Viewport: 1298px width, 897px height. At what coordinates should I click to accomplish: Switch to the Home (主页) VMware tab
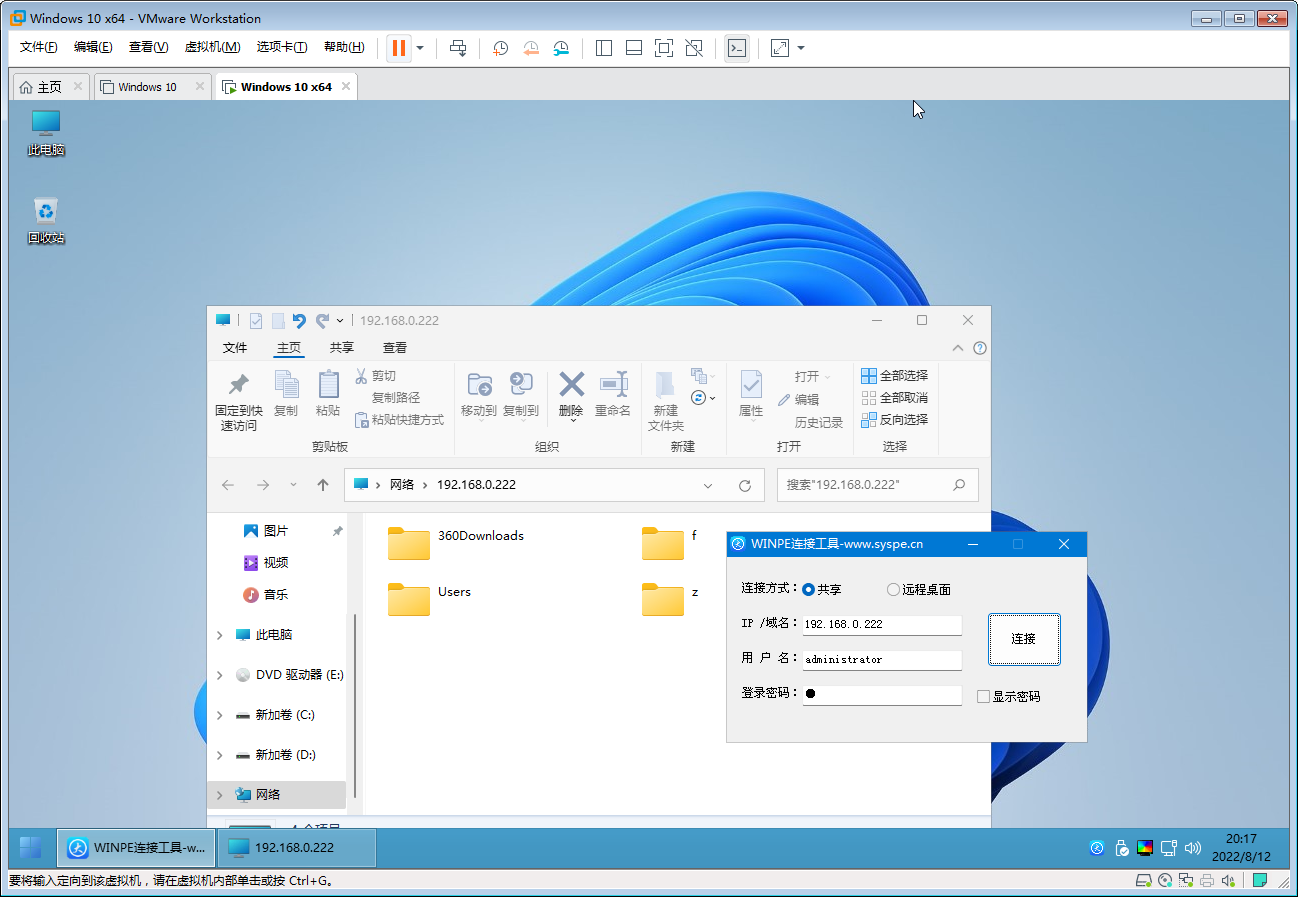pos(49,87)
